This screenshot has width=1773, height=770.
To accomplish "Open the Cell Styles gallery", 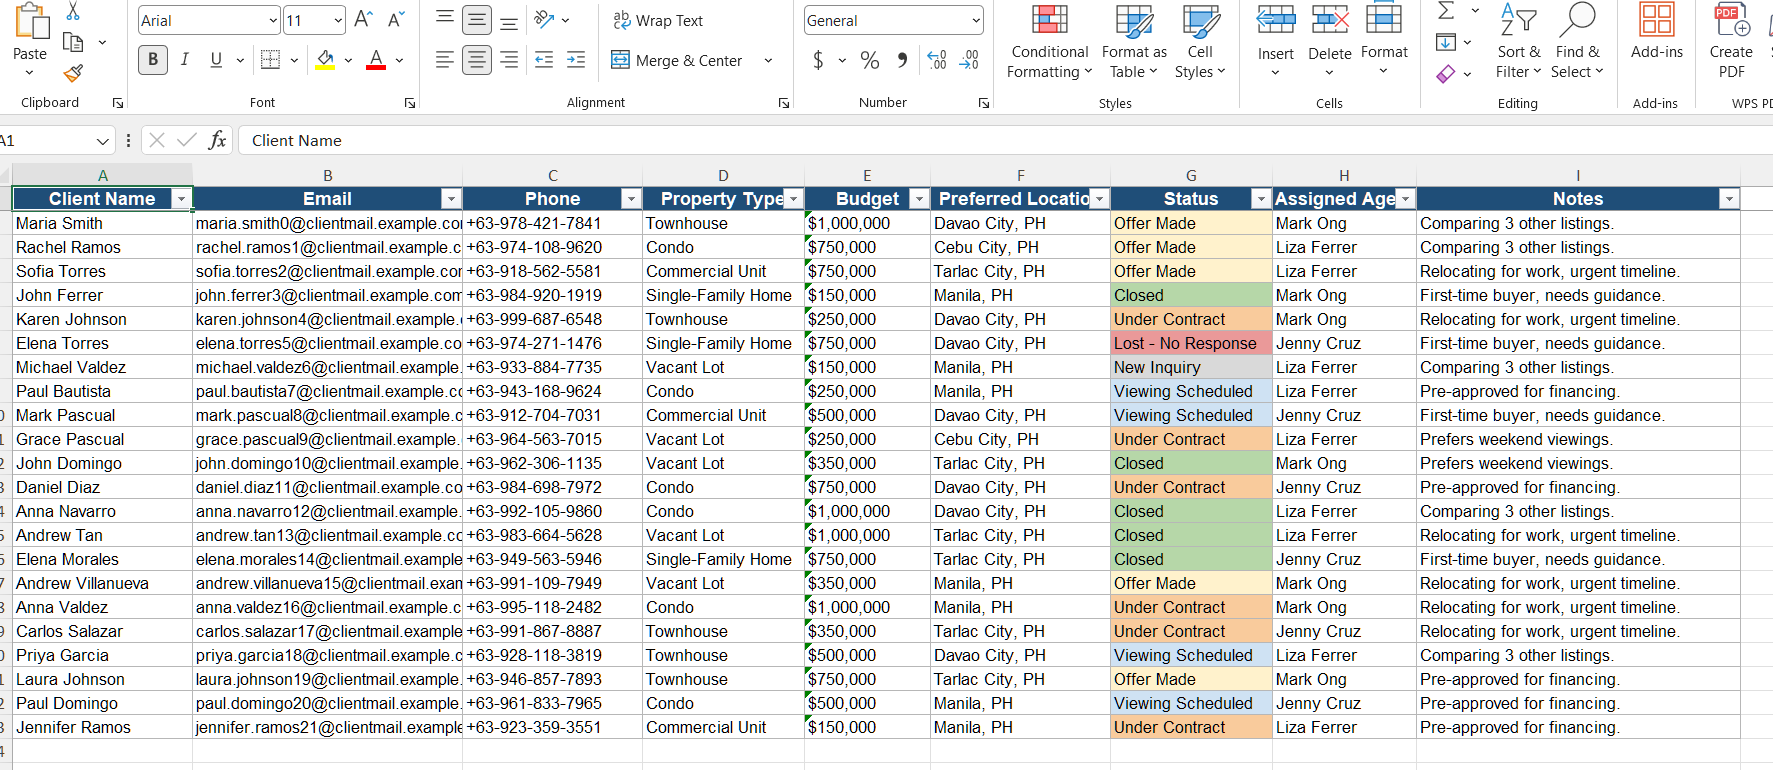I will pyautogui.click(x=1200, y=42).
